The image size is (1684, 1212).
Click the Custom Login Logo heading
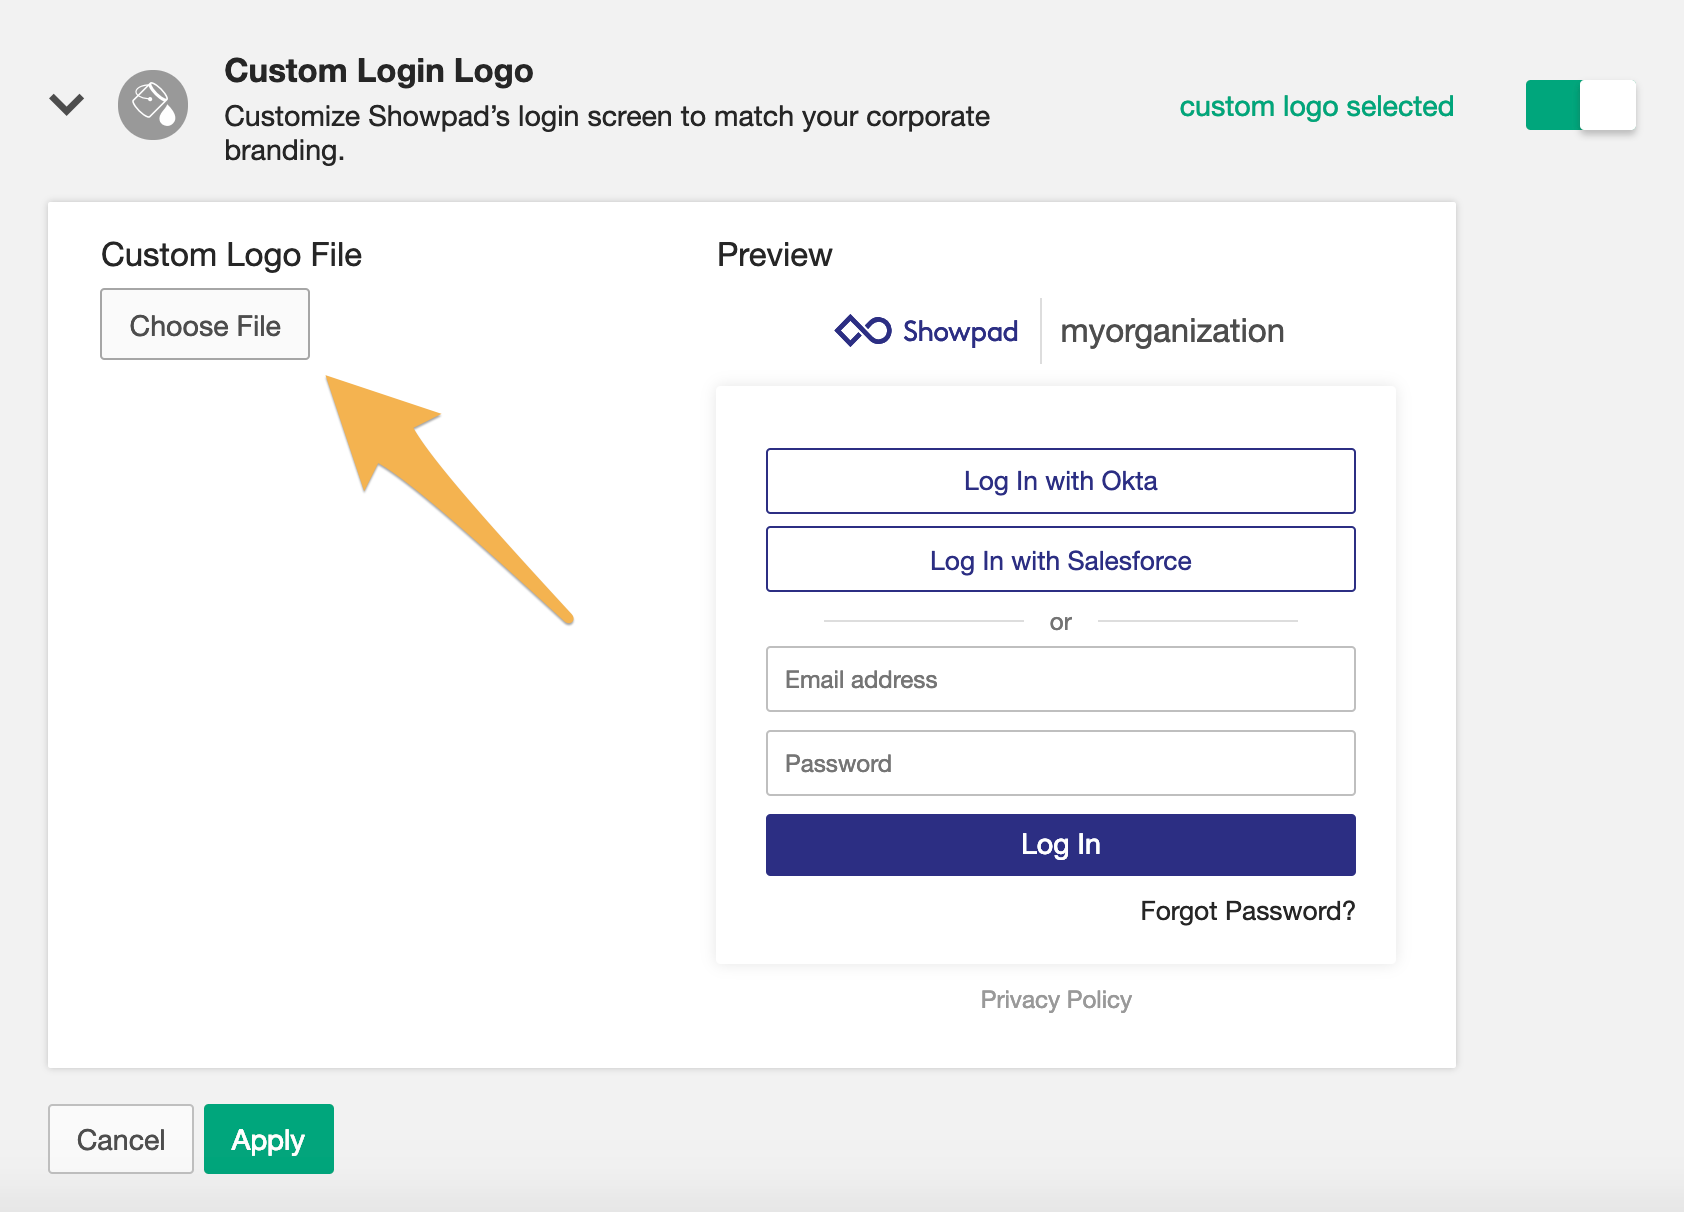point(378,71)
